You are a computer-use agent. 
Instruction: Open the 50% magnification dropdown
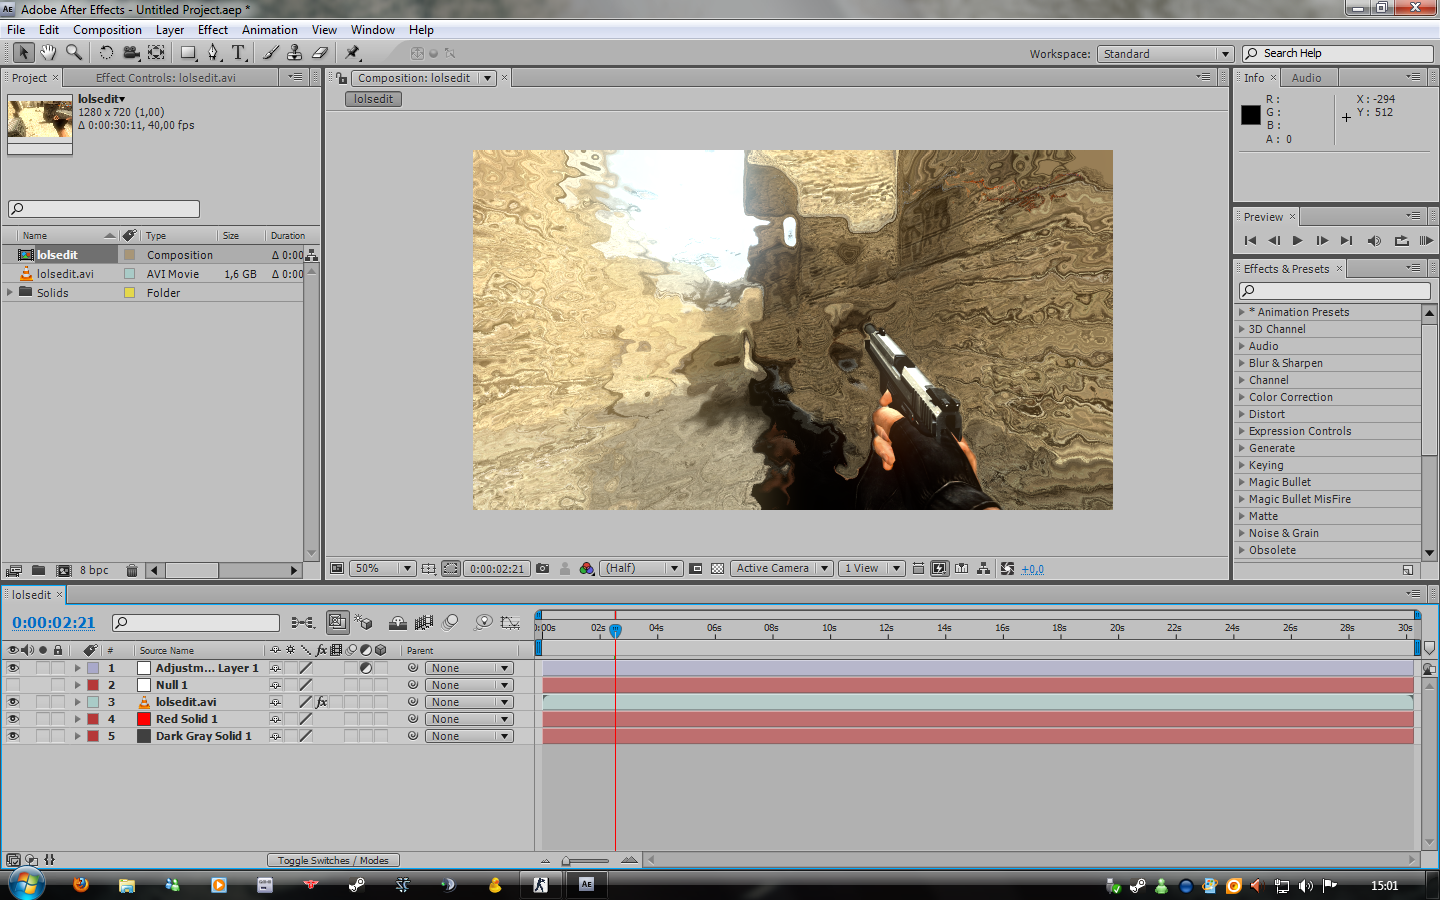(382, 568)
